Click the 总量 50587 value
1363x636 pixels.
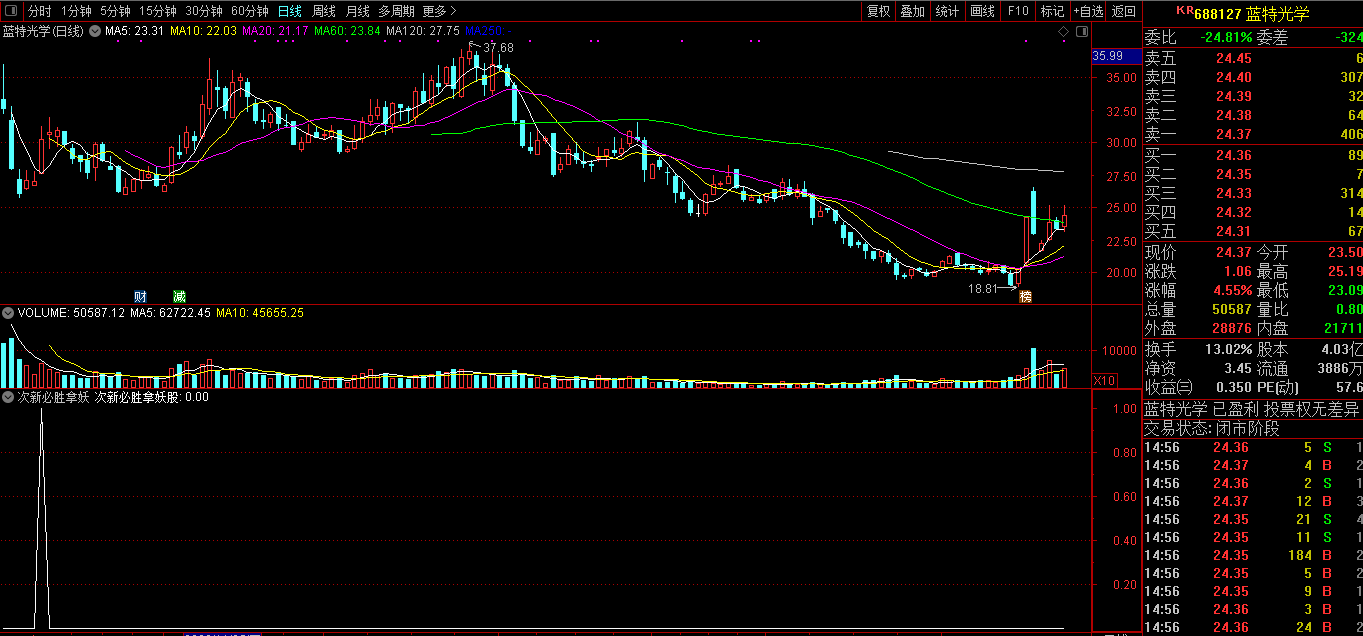[1231, 309]
